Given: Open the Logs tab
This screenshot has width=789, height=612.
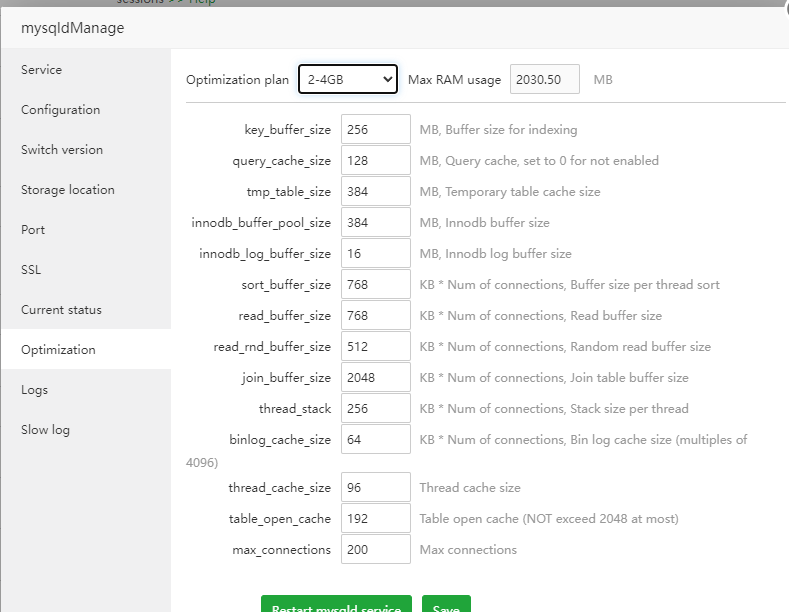Looking at the screenshot, I should [34, 390].
